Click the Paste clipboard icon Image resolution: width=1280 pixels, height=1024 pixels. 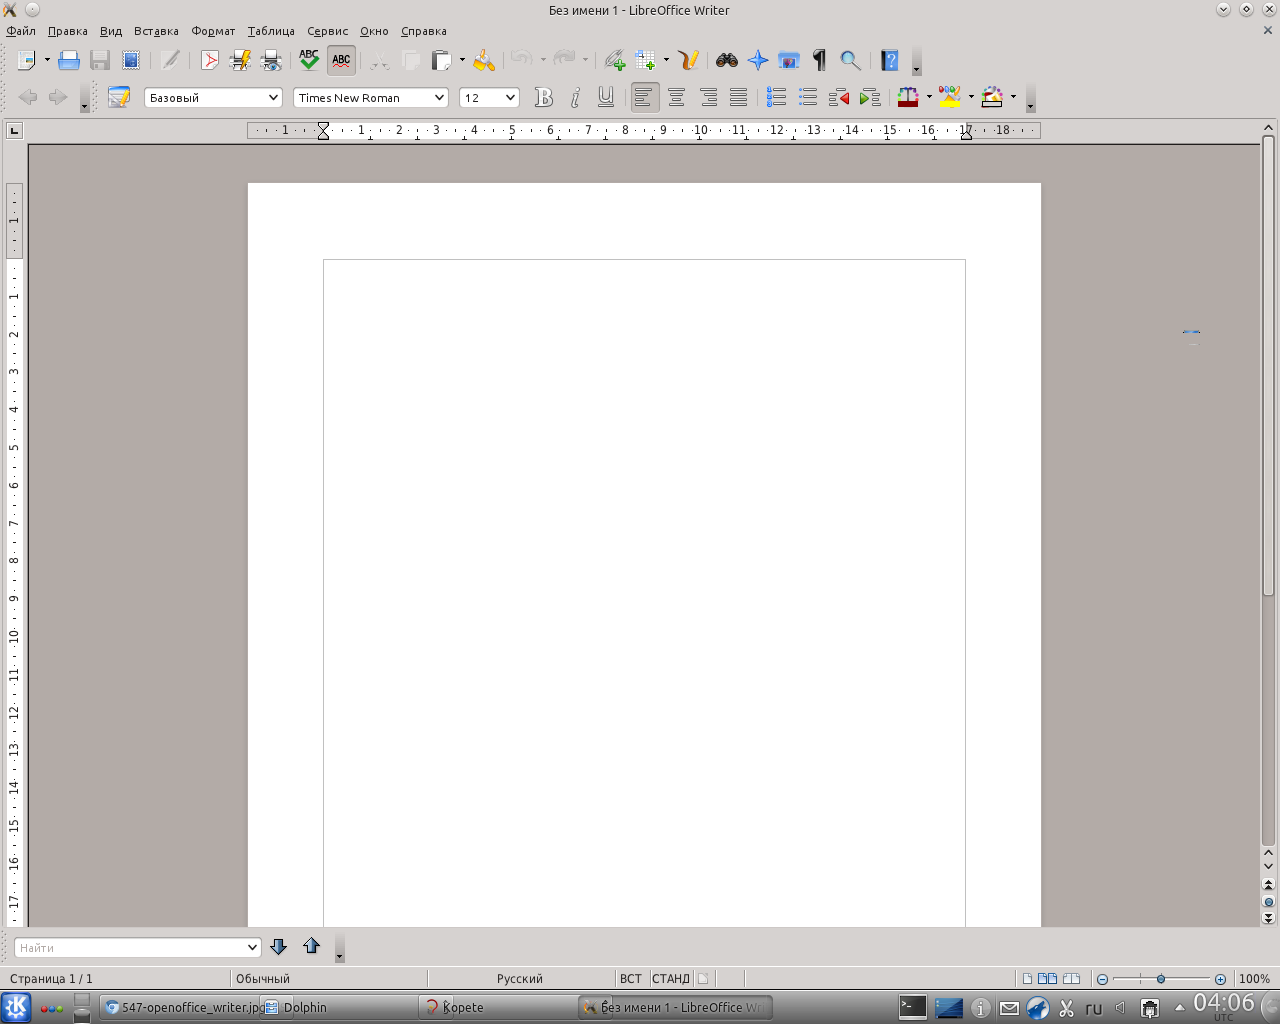click(x=441, y=60)
